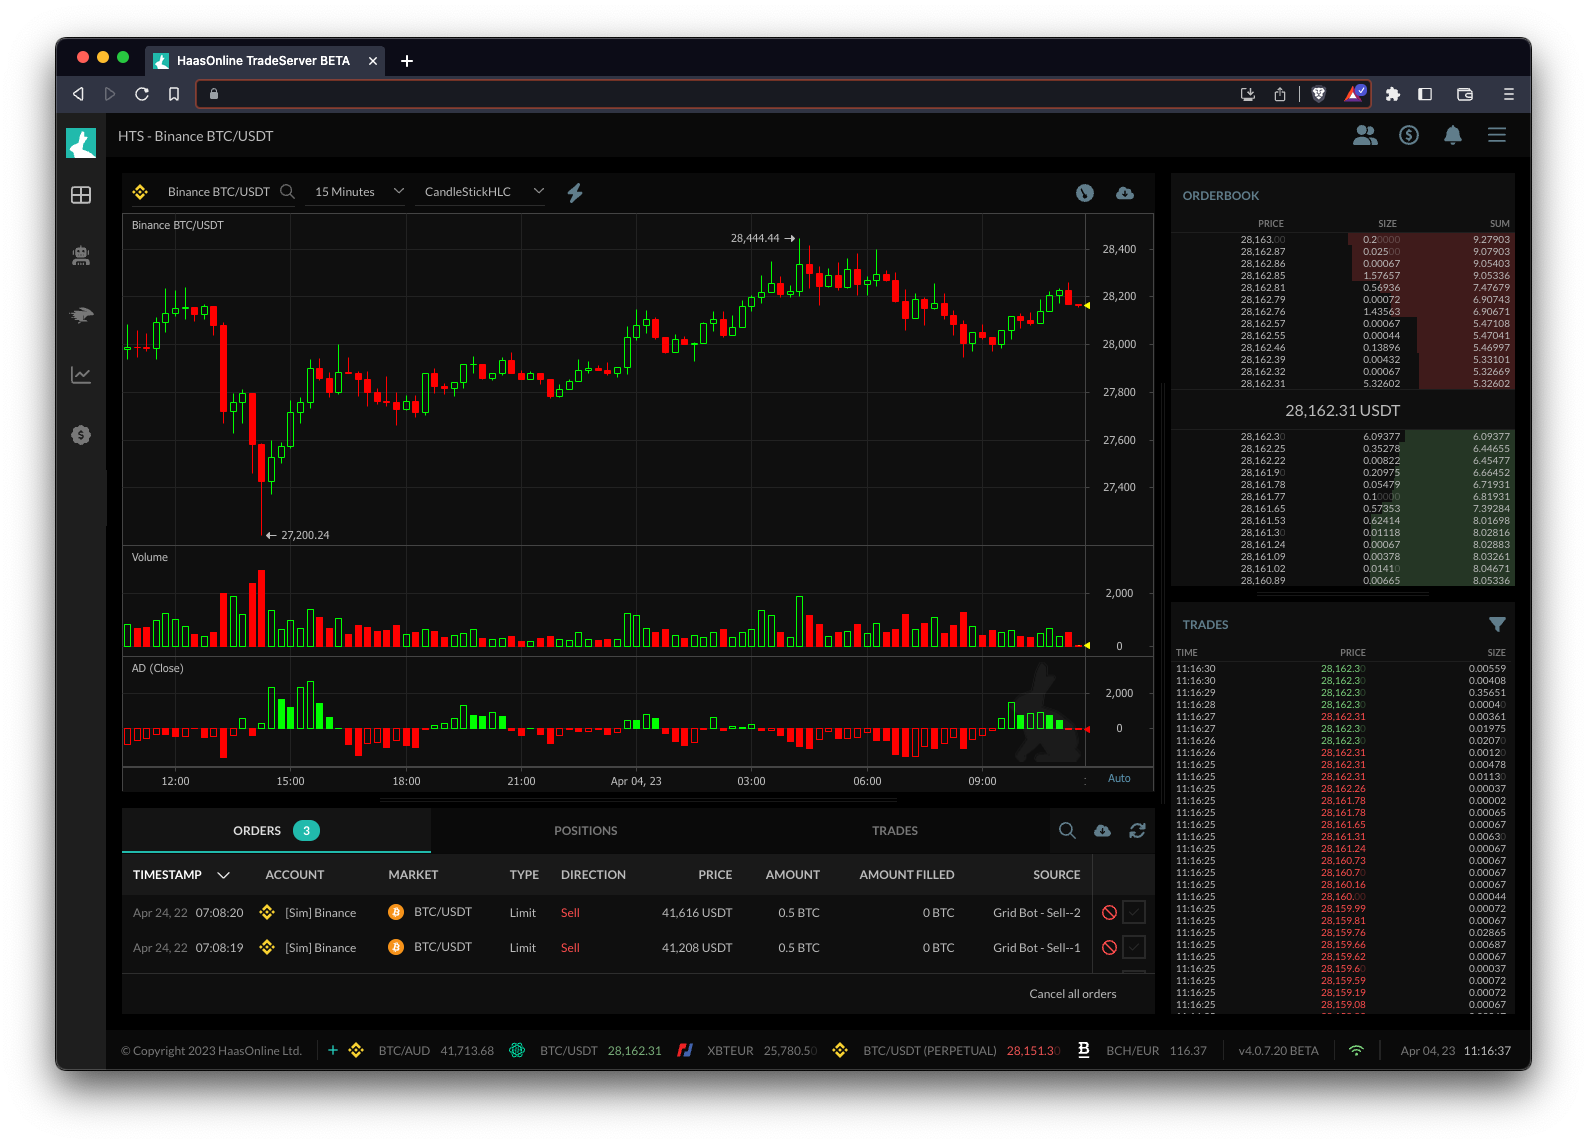This screenshot has height=1144, width=1587.
Task: Open the bird icon in left sidebar
Action: pyautogui.click(x=81, y=315)
